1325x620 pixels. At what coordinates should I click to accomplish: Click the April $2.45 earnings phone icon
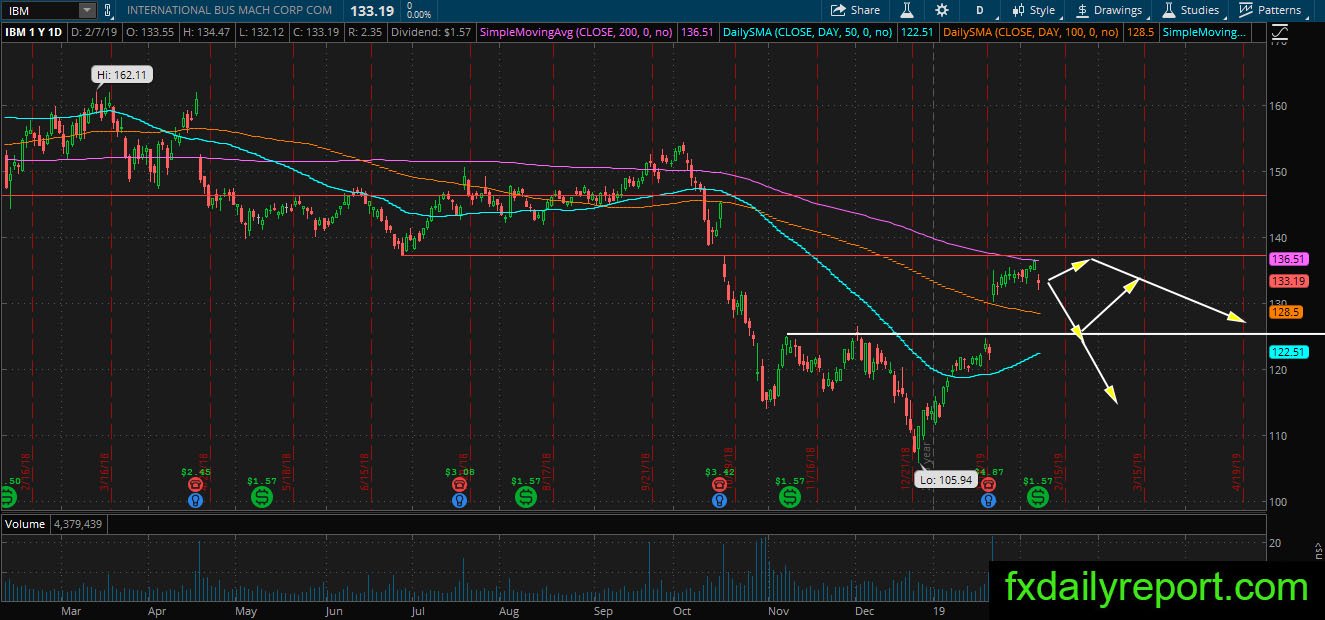(x=195, y=483)
